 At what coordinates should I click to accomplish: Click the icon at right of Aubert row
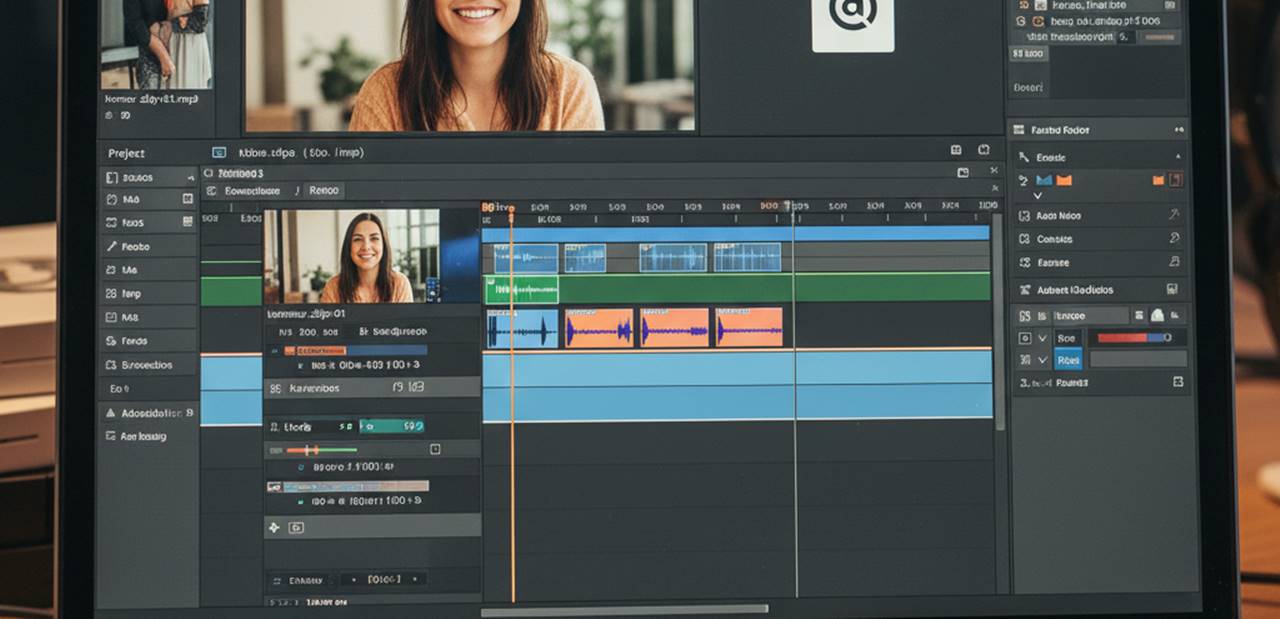pyautogui.click(x=1172, y=290)
